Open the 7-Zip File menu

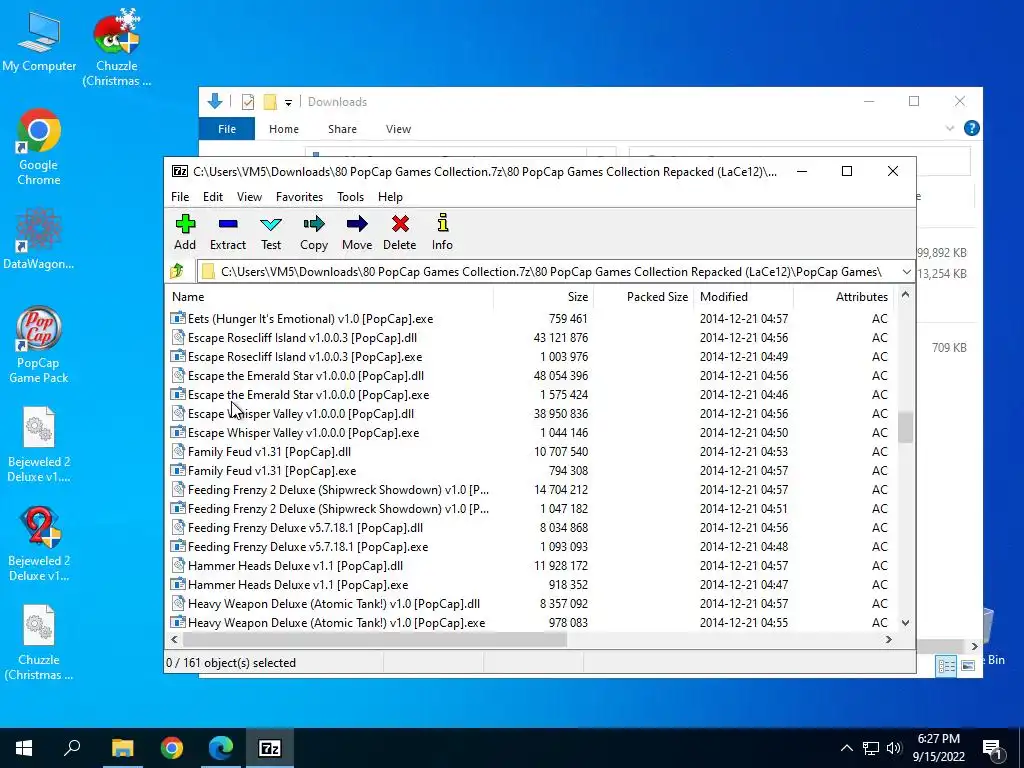[180, 197]
